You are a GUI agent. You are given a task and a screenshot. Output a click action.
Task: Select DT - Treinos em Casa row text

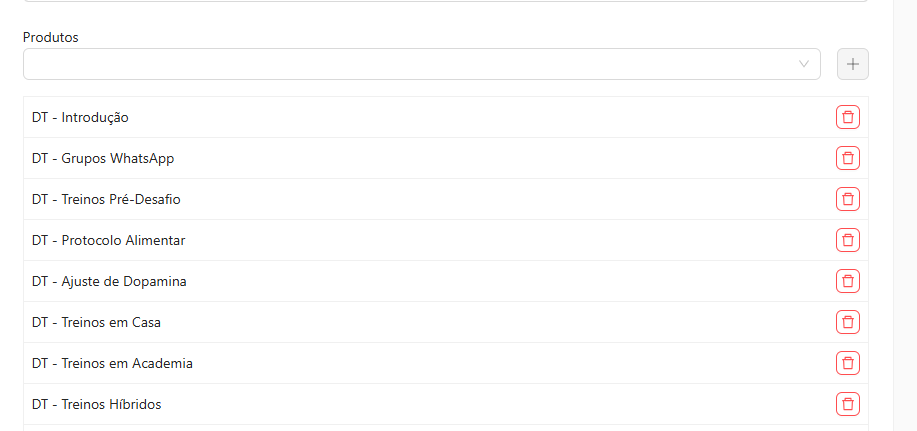pyautogui.click(x=96, y=322)
